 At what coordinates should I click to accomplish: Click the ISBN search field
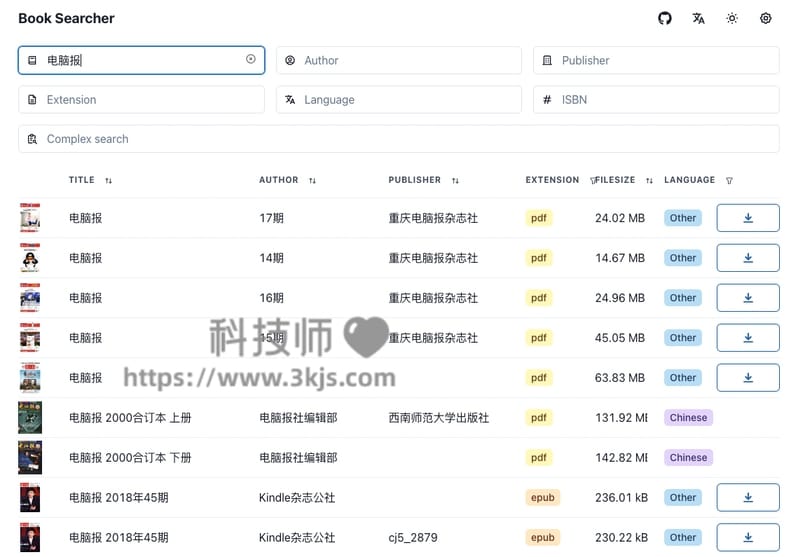point(656,99)
